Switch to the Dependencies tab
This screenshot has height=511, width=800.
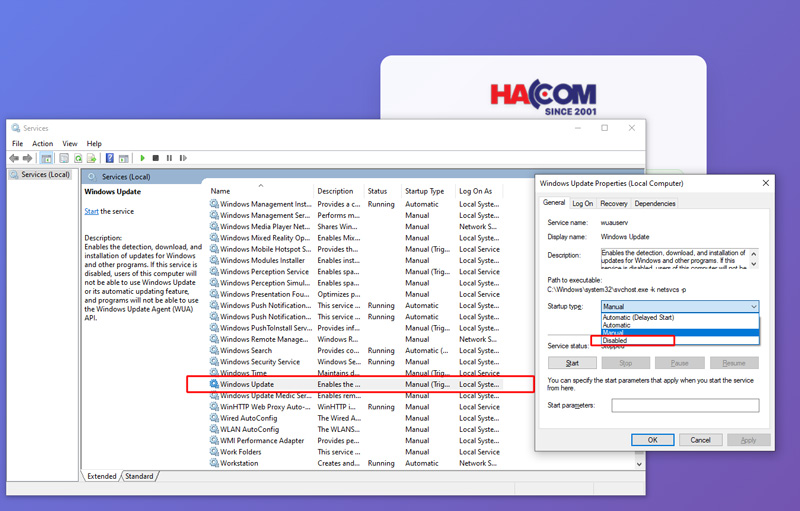coord(655,203)
